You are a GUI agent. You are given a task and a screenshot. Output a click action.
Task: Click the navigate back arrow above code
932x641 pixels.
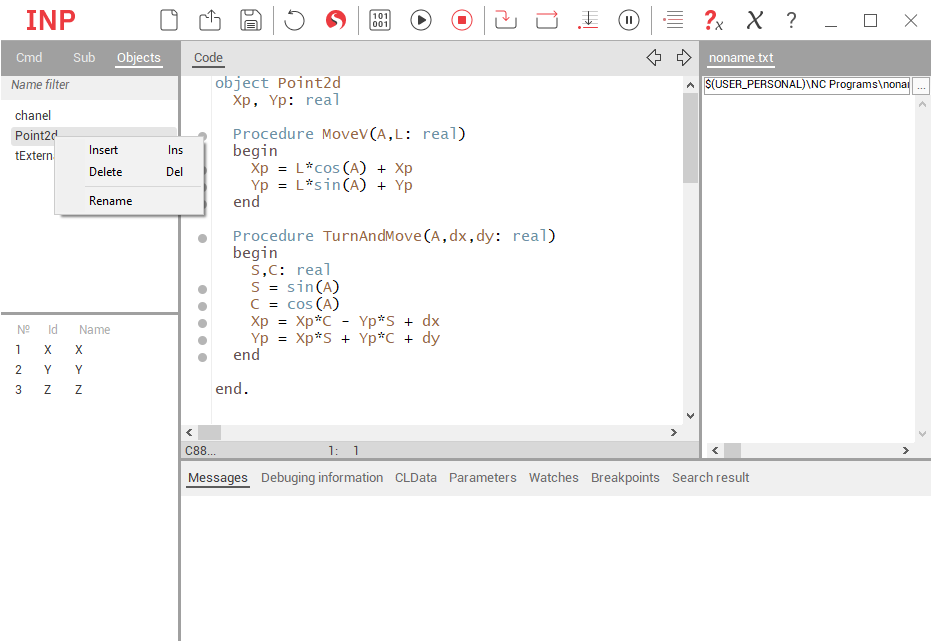tap(654, 58)
